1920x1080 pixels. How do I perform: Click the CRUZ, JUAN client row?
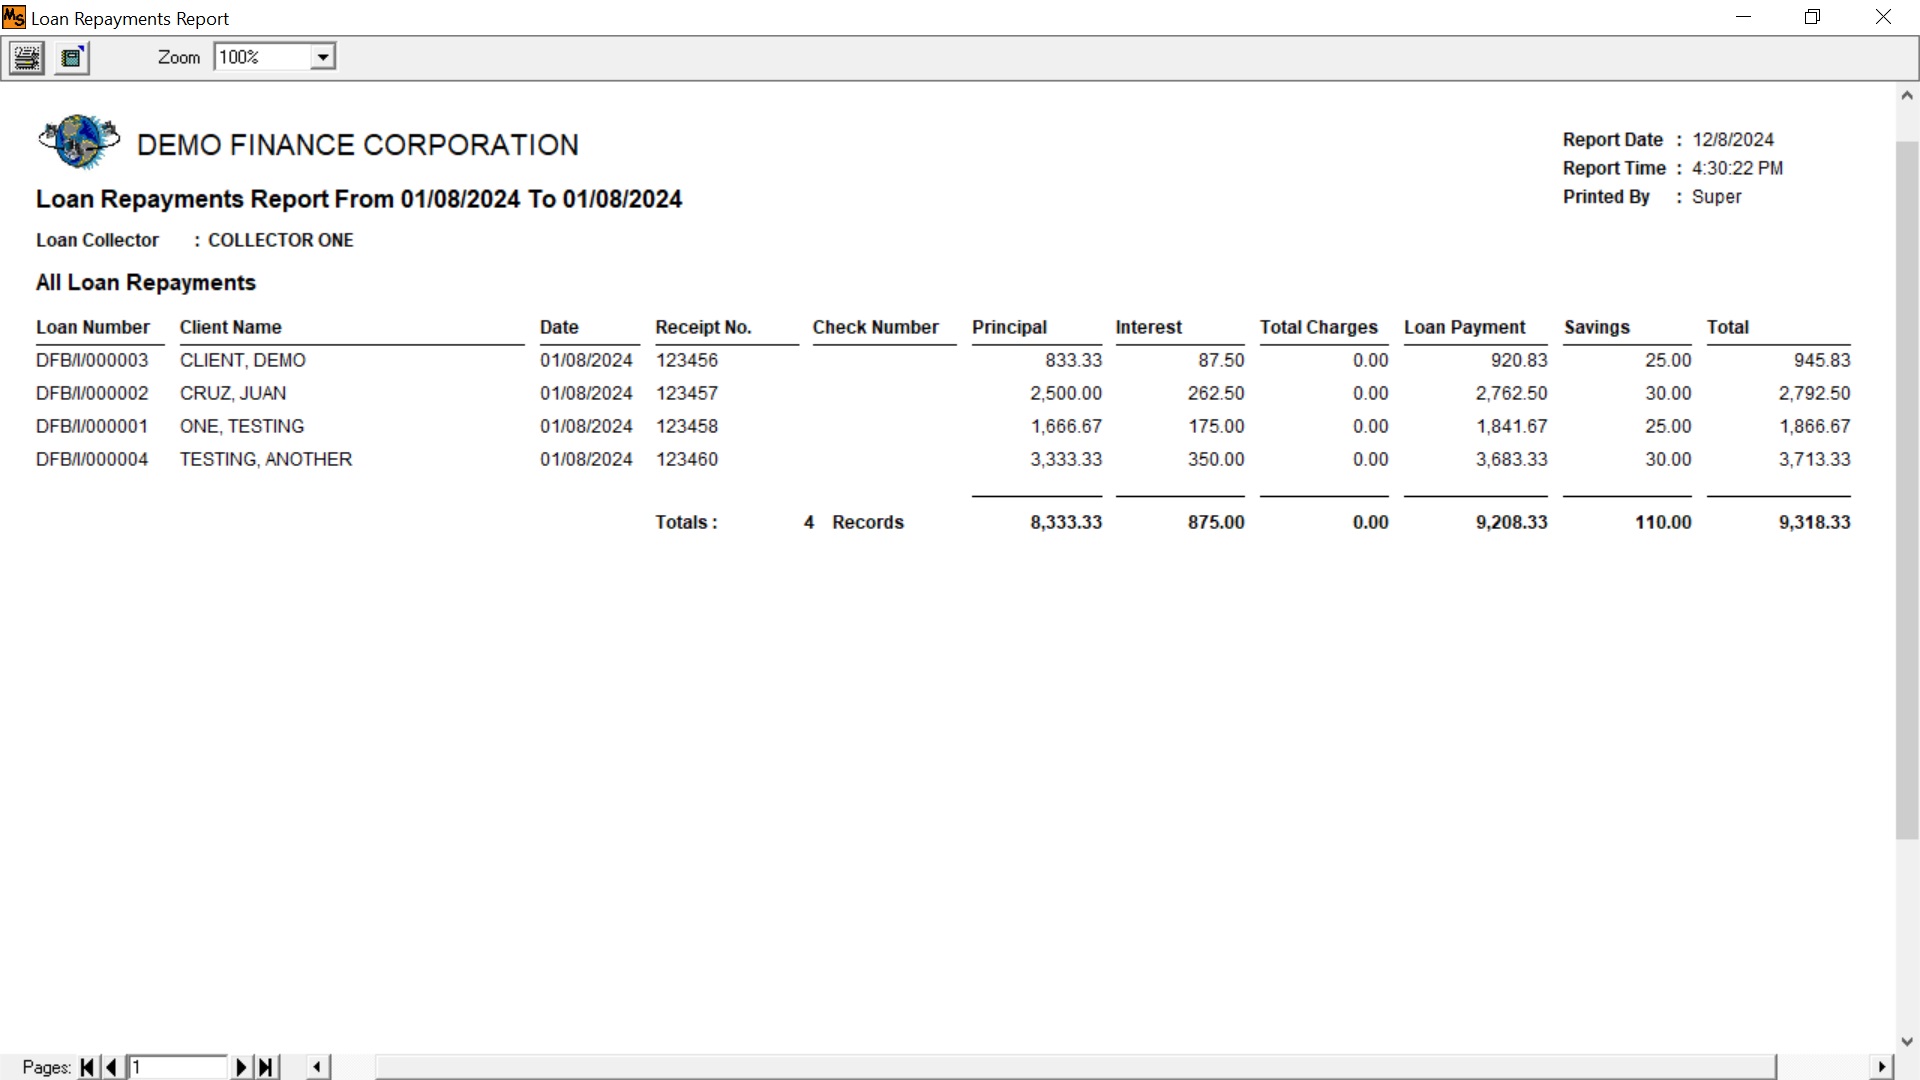pos(233,393)
